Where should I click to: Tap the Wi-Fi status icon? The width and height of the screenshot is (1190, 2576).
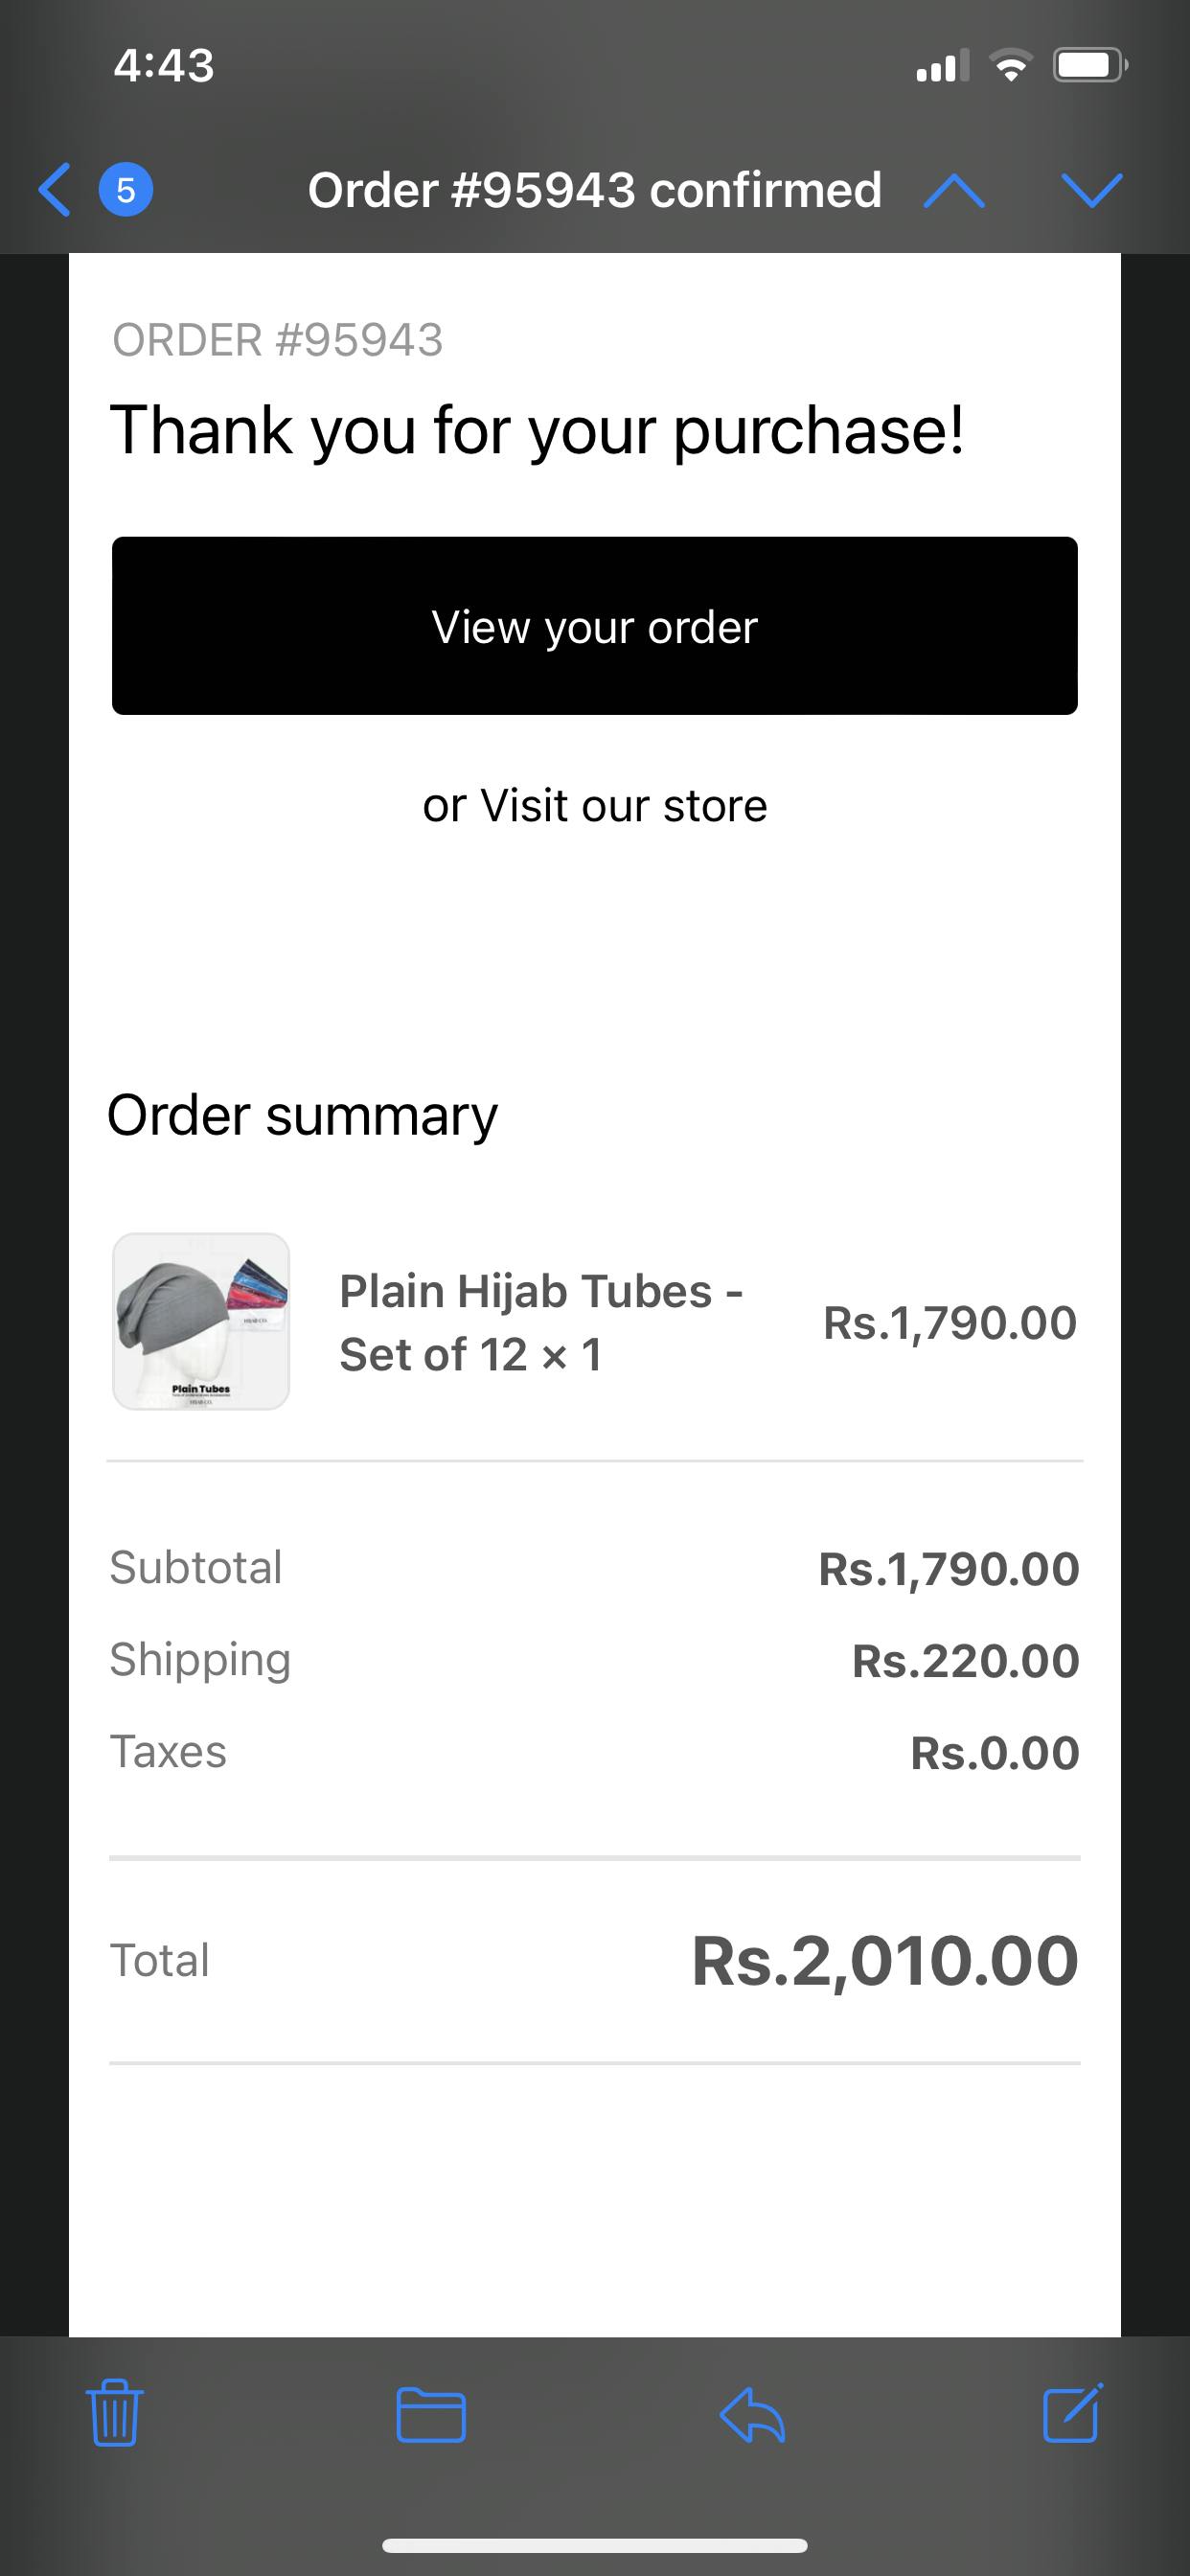pyautogui.click(x=1010, y=66)
